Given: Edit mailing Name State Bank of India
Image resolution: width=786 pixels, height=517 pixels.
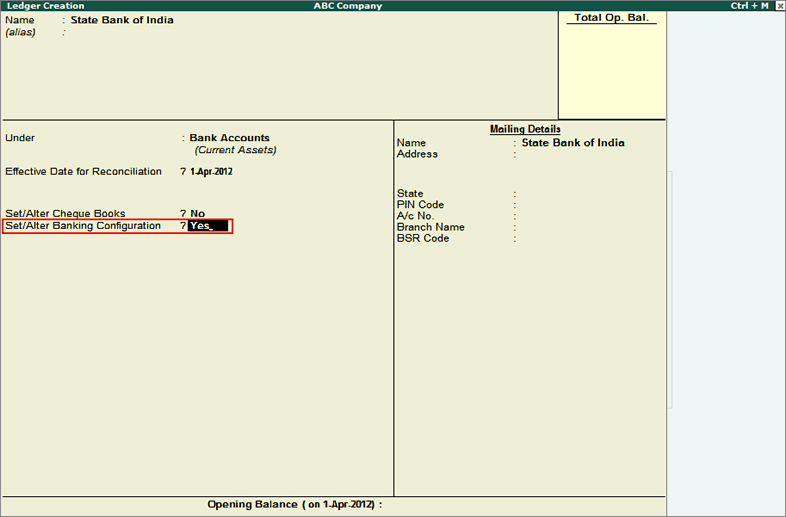Looking at the screenshot, I should (573, 143).
